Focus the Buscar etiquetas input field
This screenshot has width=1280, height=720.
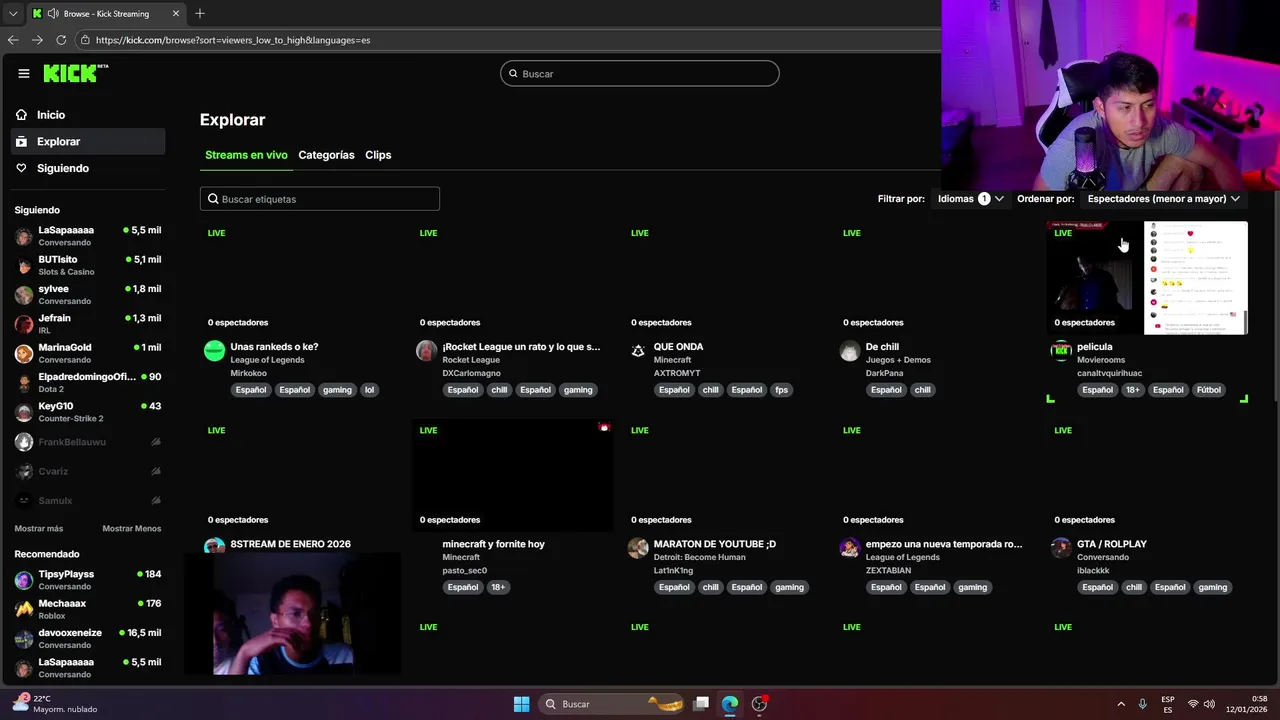point(320,199)
